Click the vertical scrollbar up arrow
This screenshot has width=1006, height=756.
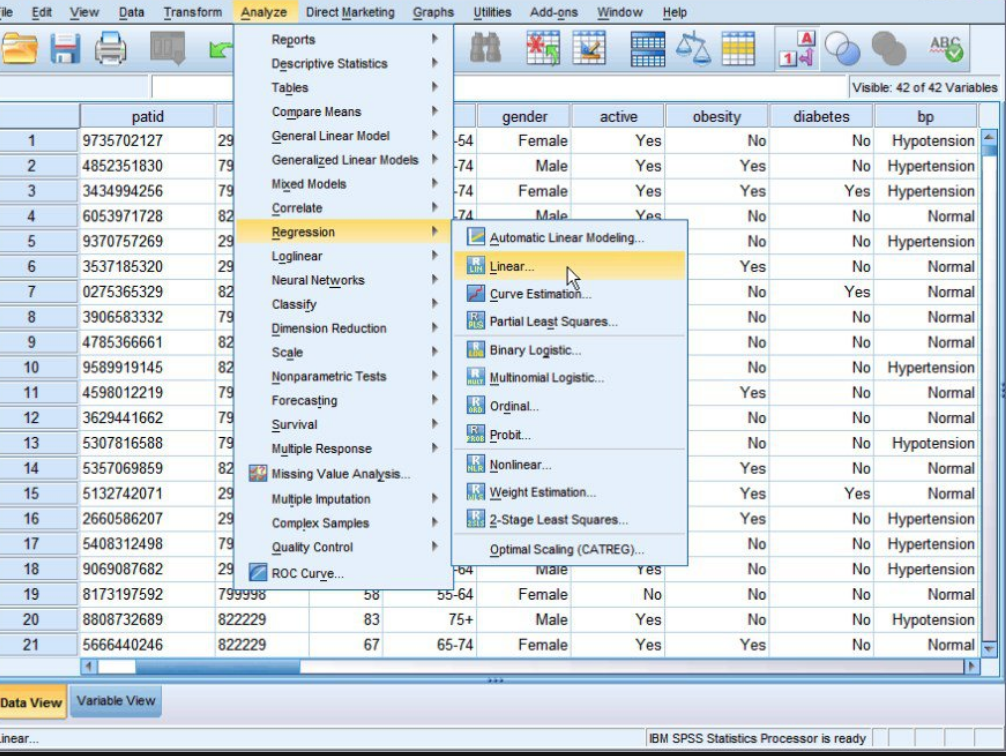(x=989, y=137)
